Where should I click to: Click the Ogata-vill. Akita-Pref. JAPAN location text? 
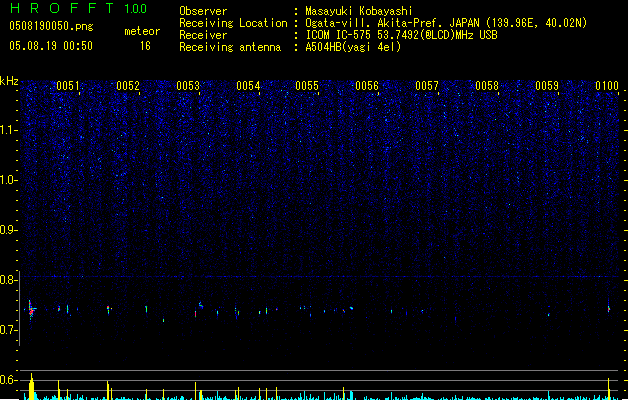coord(446,23)
